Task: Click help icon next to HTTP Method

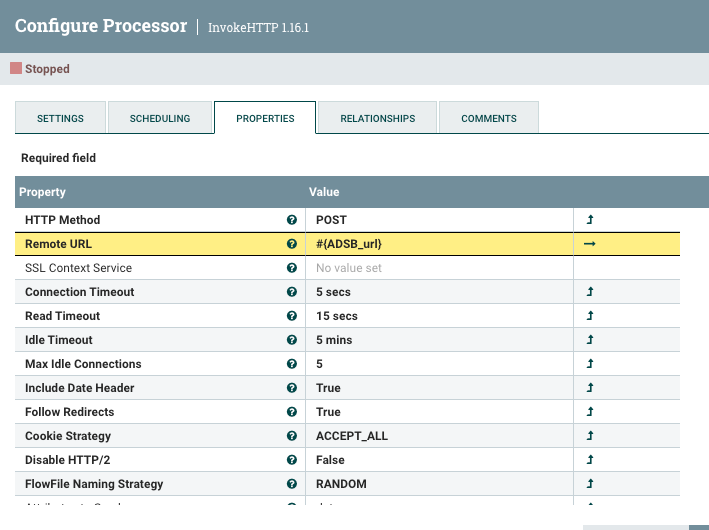Action: [x=292, y=220]
